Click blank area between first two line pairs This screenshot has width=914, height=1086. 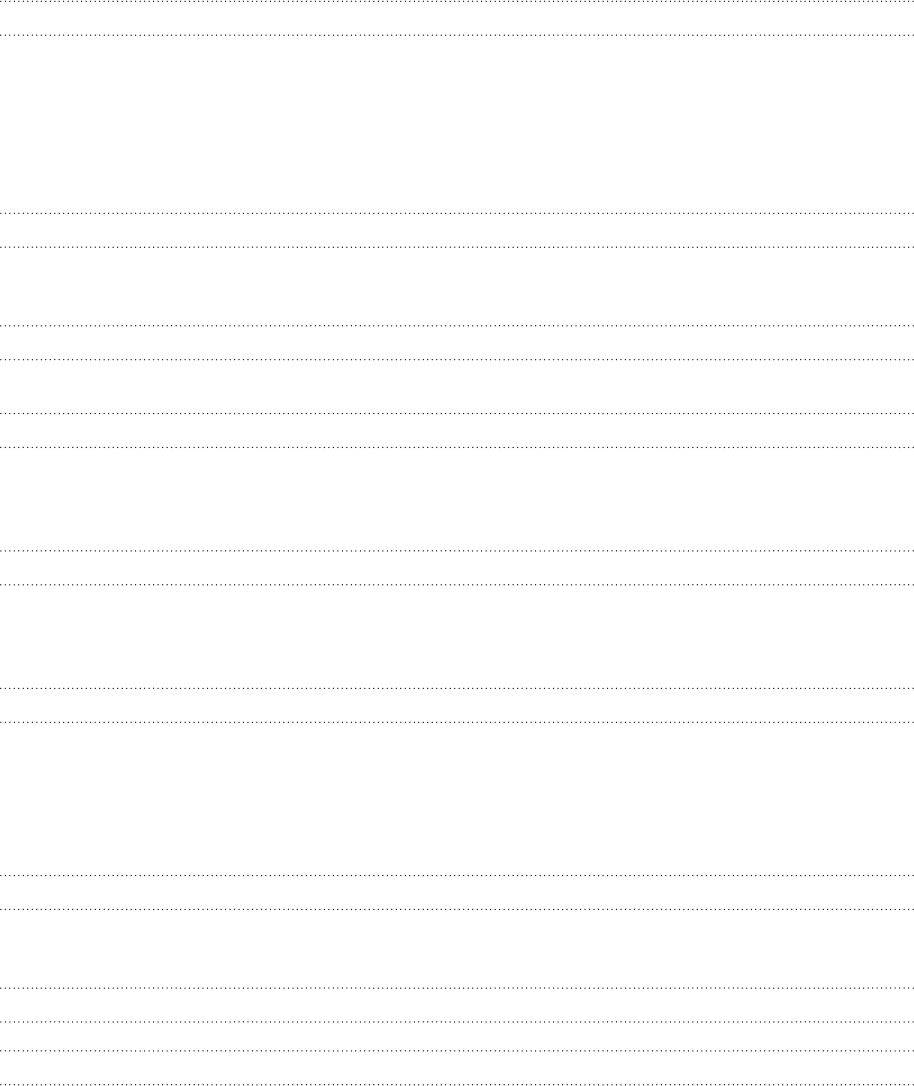tap(457, 124)
